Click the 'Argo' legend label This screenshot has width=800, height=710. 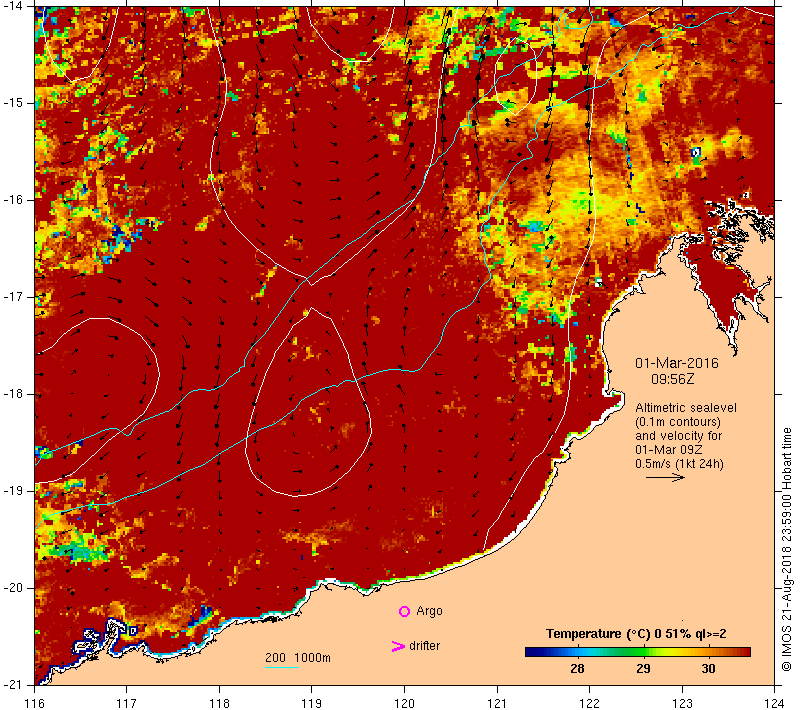[429, 611]
